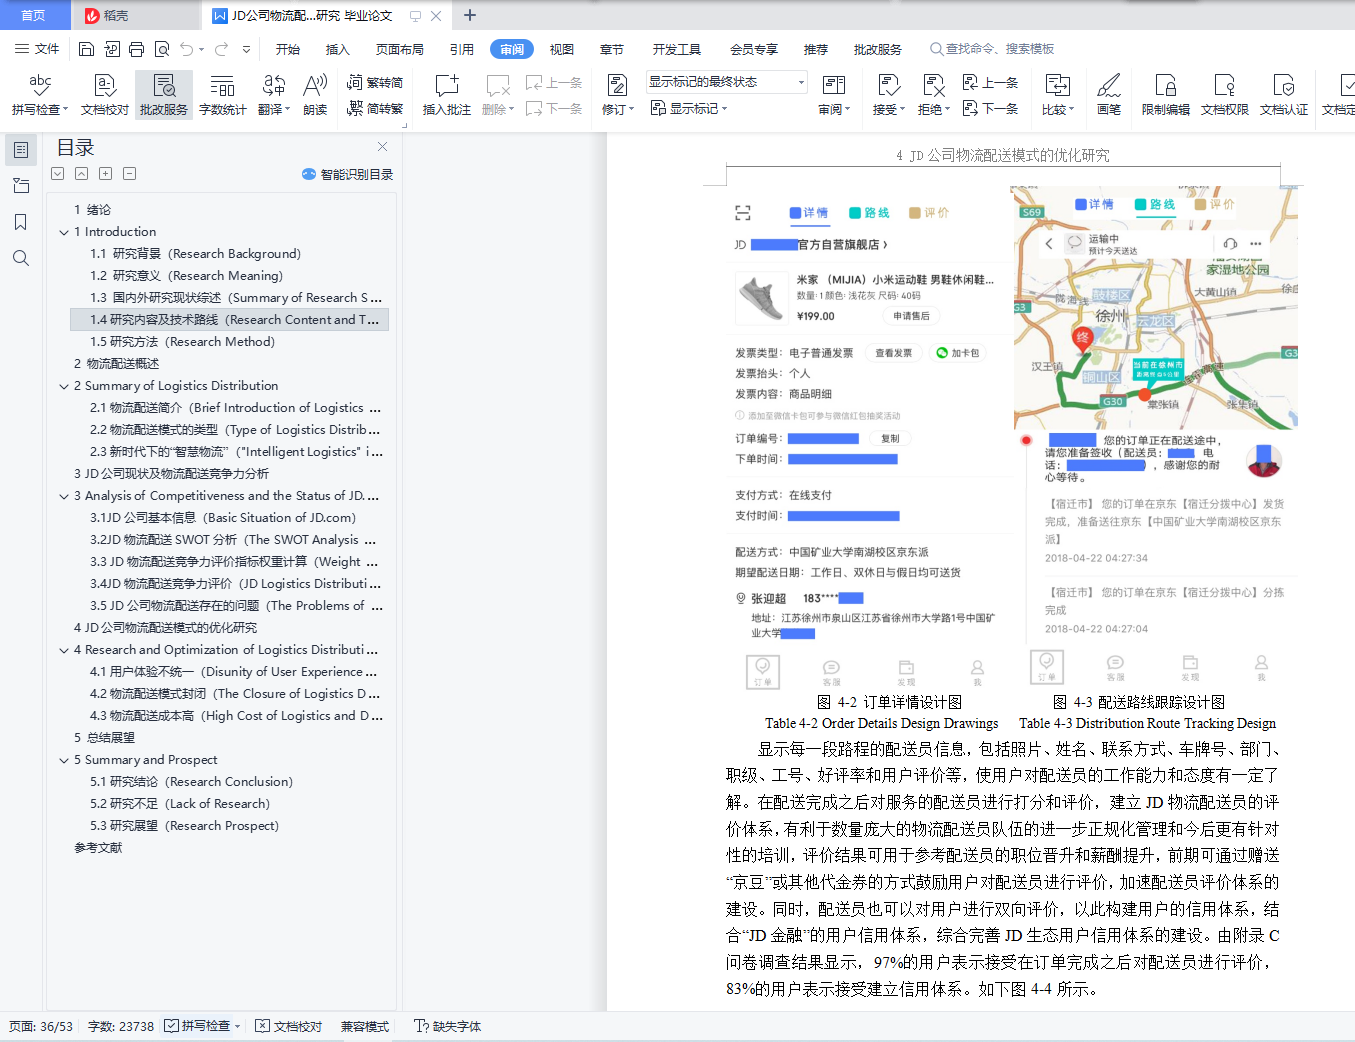The width and height of the screenshot is (1355, 1042).
Task: Click the print preview icon
Action: [161, 49]
